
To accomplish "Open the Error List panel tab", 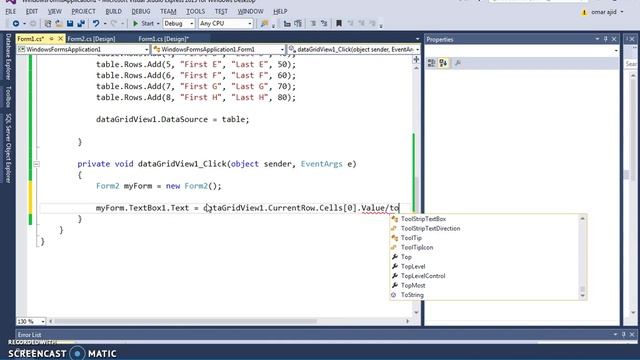I will point(29,335).
